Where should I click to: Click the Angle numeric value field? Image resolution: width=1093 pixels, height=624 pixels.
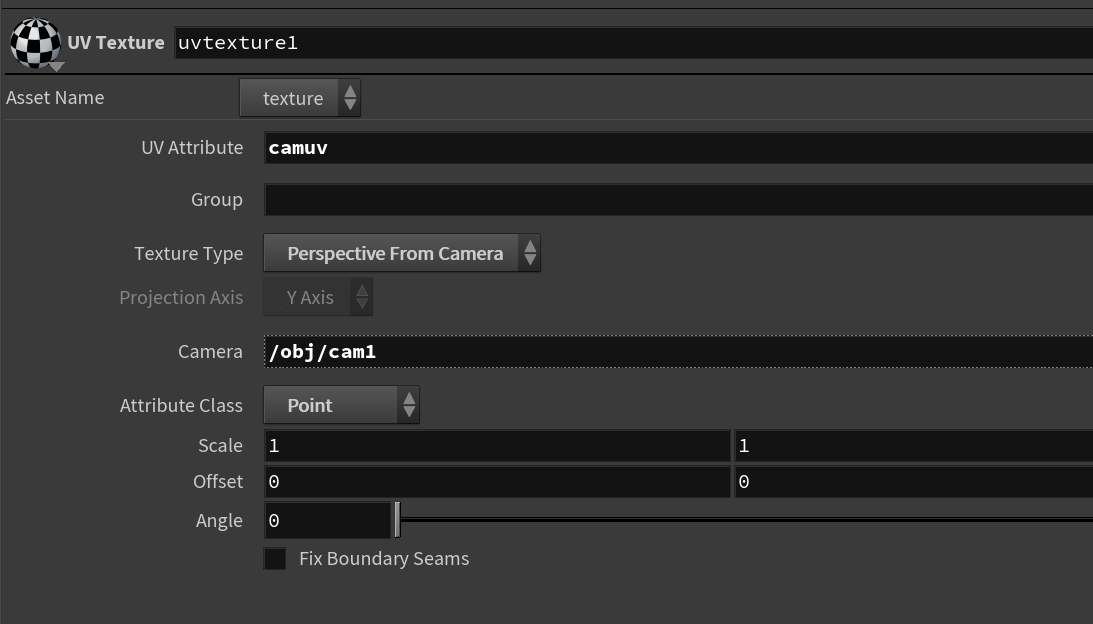(328, 520)
